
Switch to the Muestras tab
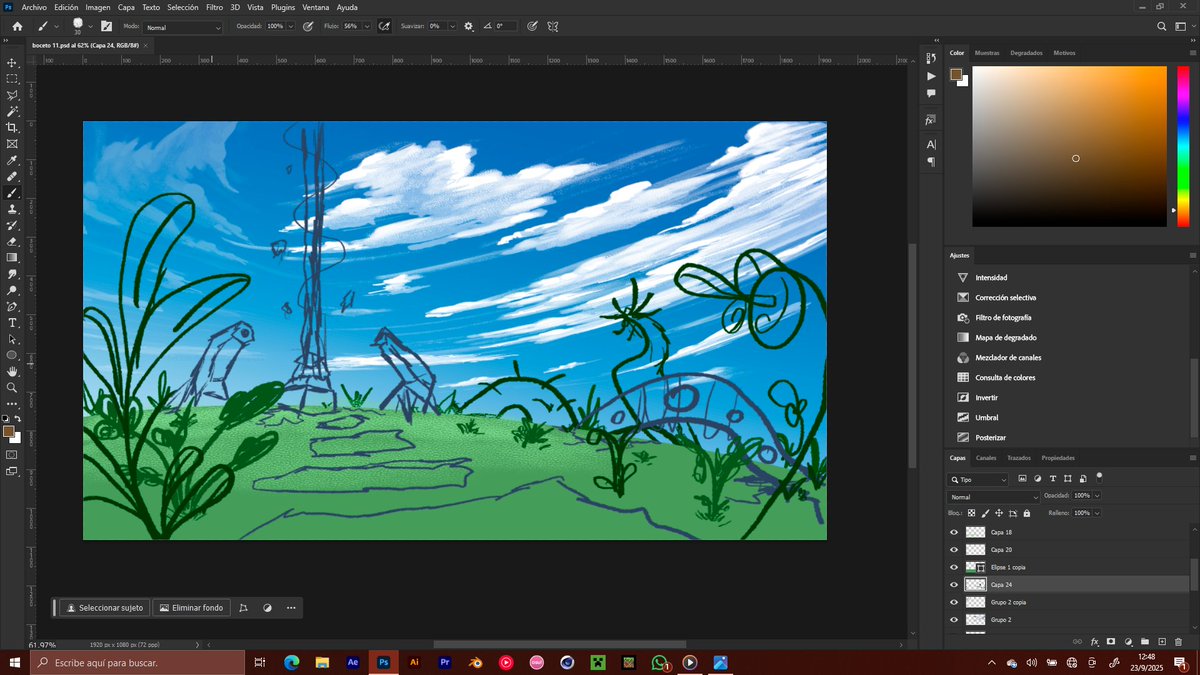(987, 53)
